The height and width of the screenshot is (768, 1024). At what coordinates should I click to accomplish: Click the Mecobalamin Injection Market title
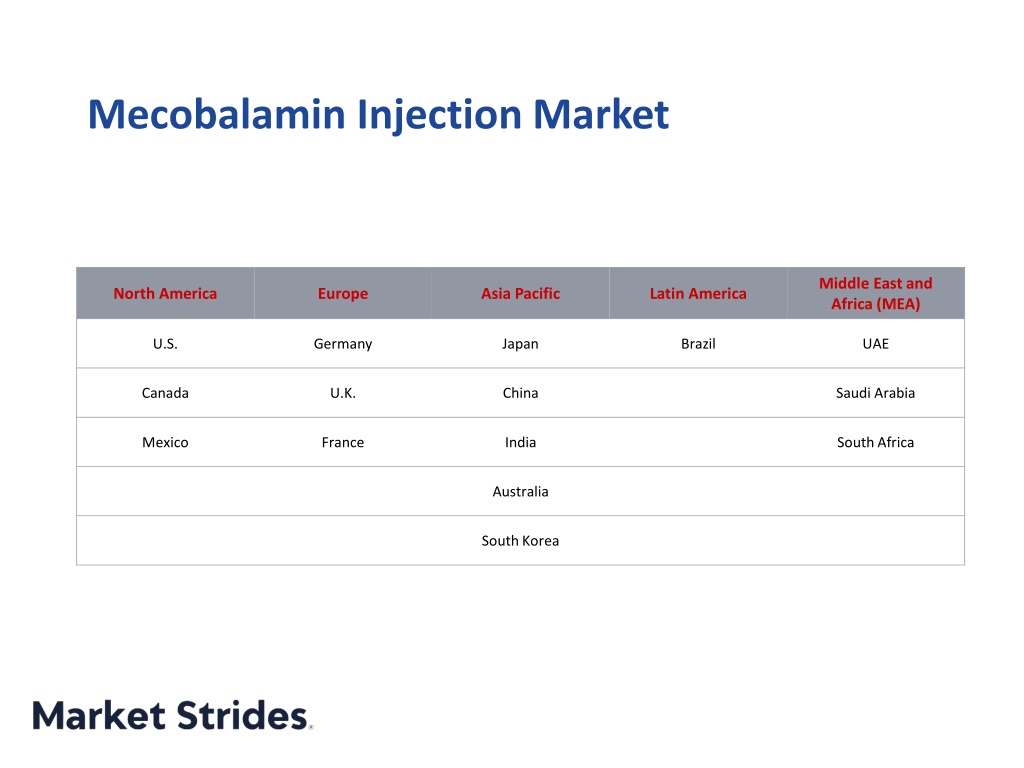pyautogui.click(x=378, y=115)
